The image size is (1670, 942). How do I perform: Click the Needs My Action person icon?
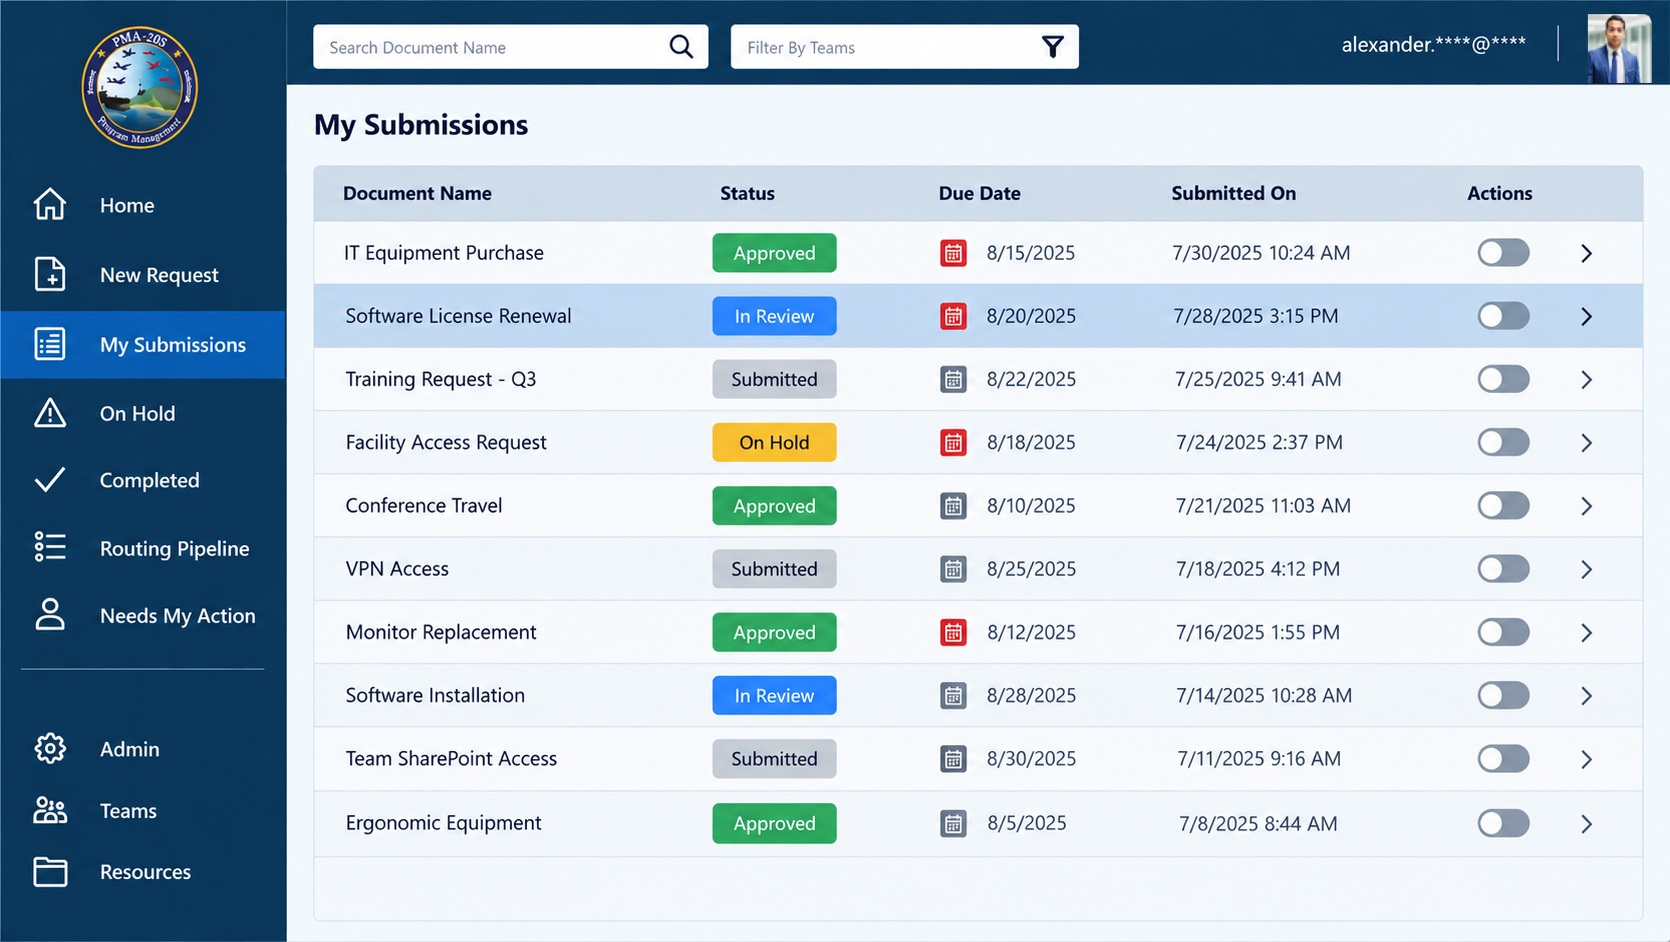coord(50,615)
